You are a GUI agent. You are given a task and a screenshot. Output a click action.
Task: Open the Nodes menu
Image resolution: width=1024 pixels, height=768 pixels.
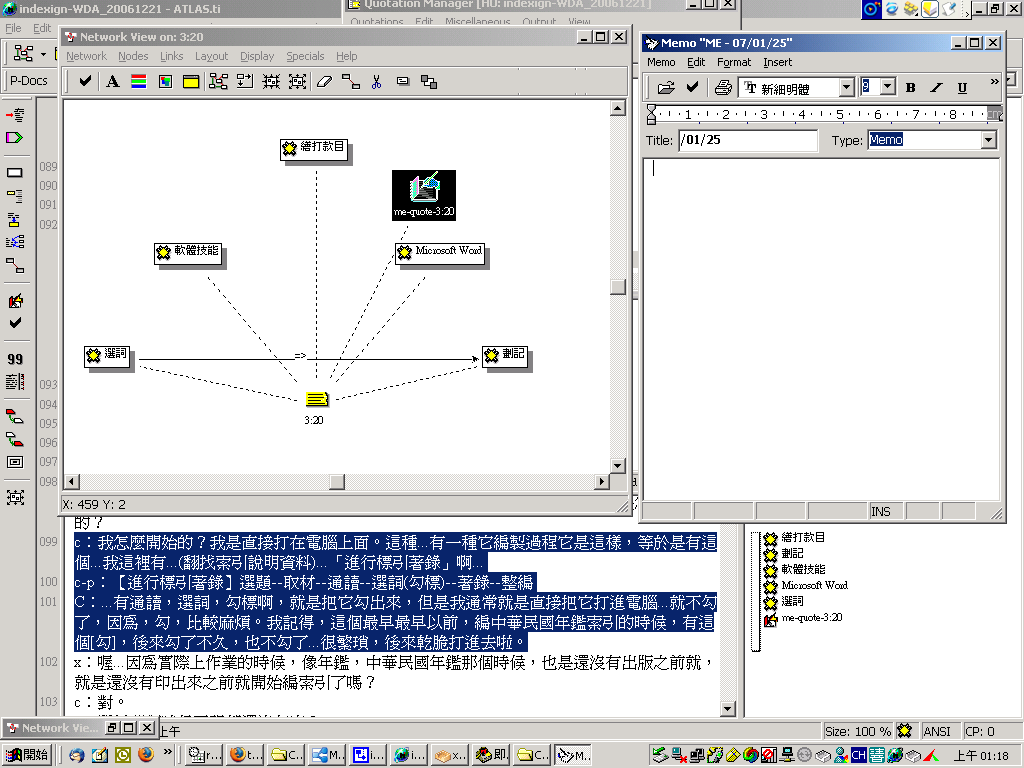tap(133, 56)
